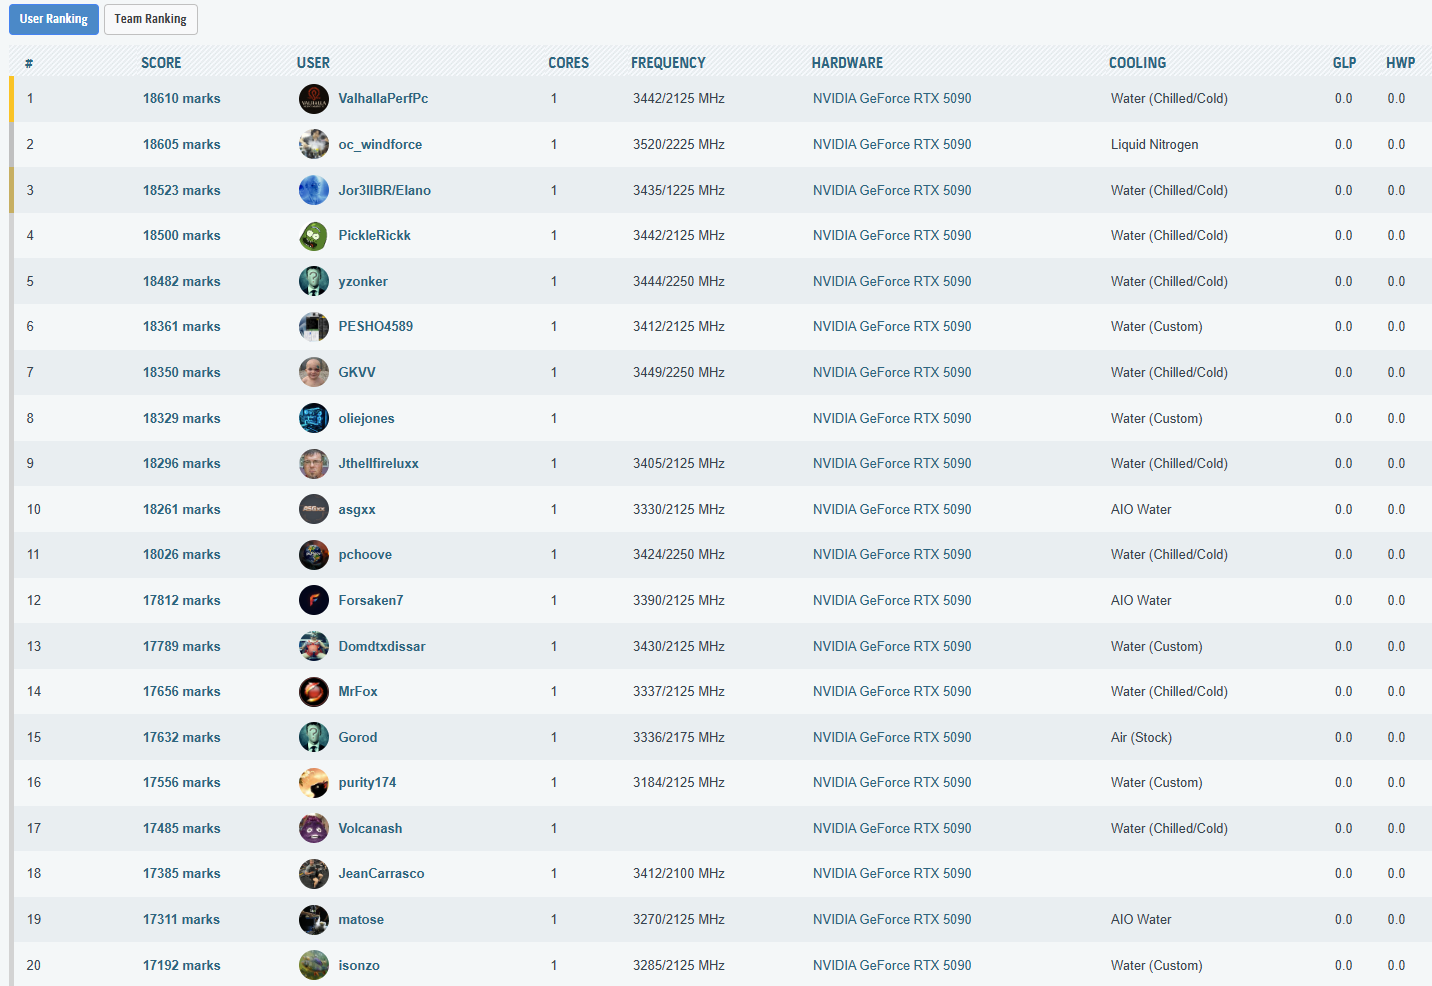This screenshot has height=986, width=1432.
Task: Open the 17192 marks submission
Action: pos(181,966)
